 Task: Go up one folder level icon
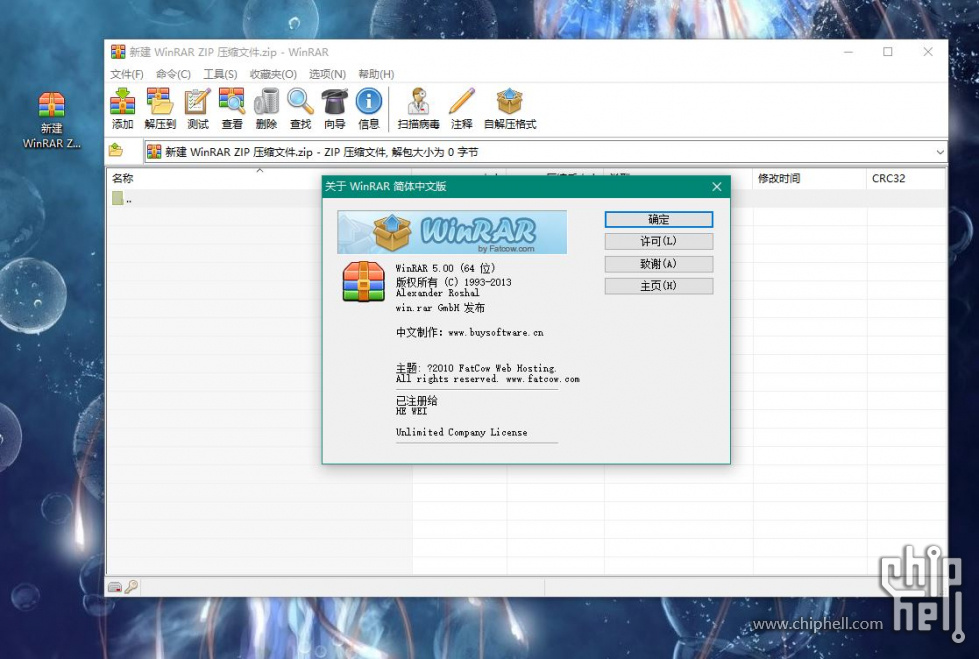pos(116,151)
